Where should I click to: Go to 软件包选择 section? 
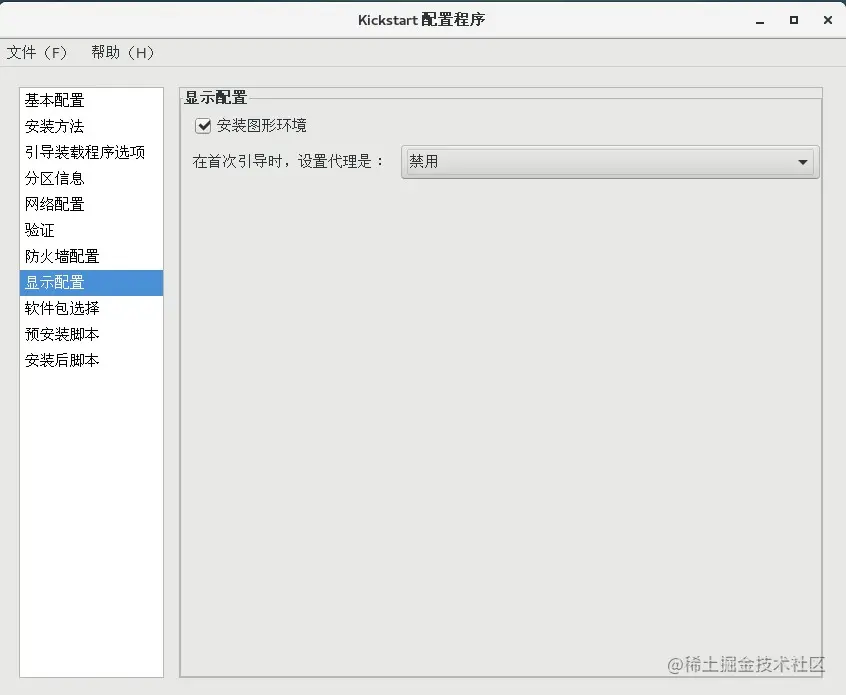coord(91,308)
